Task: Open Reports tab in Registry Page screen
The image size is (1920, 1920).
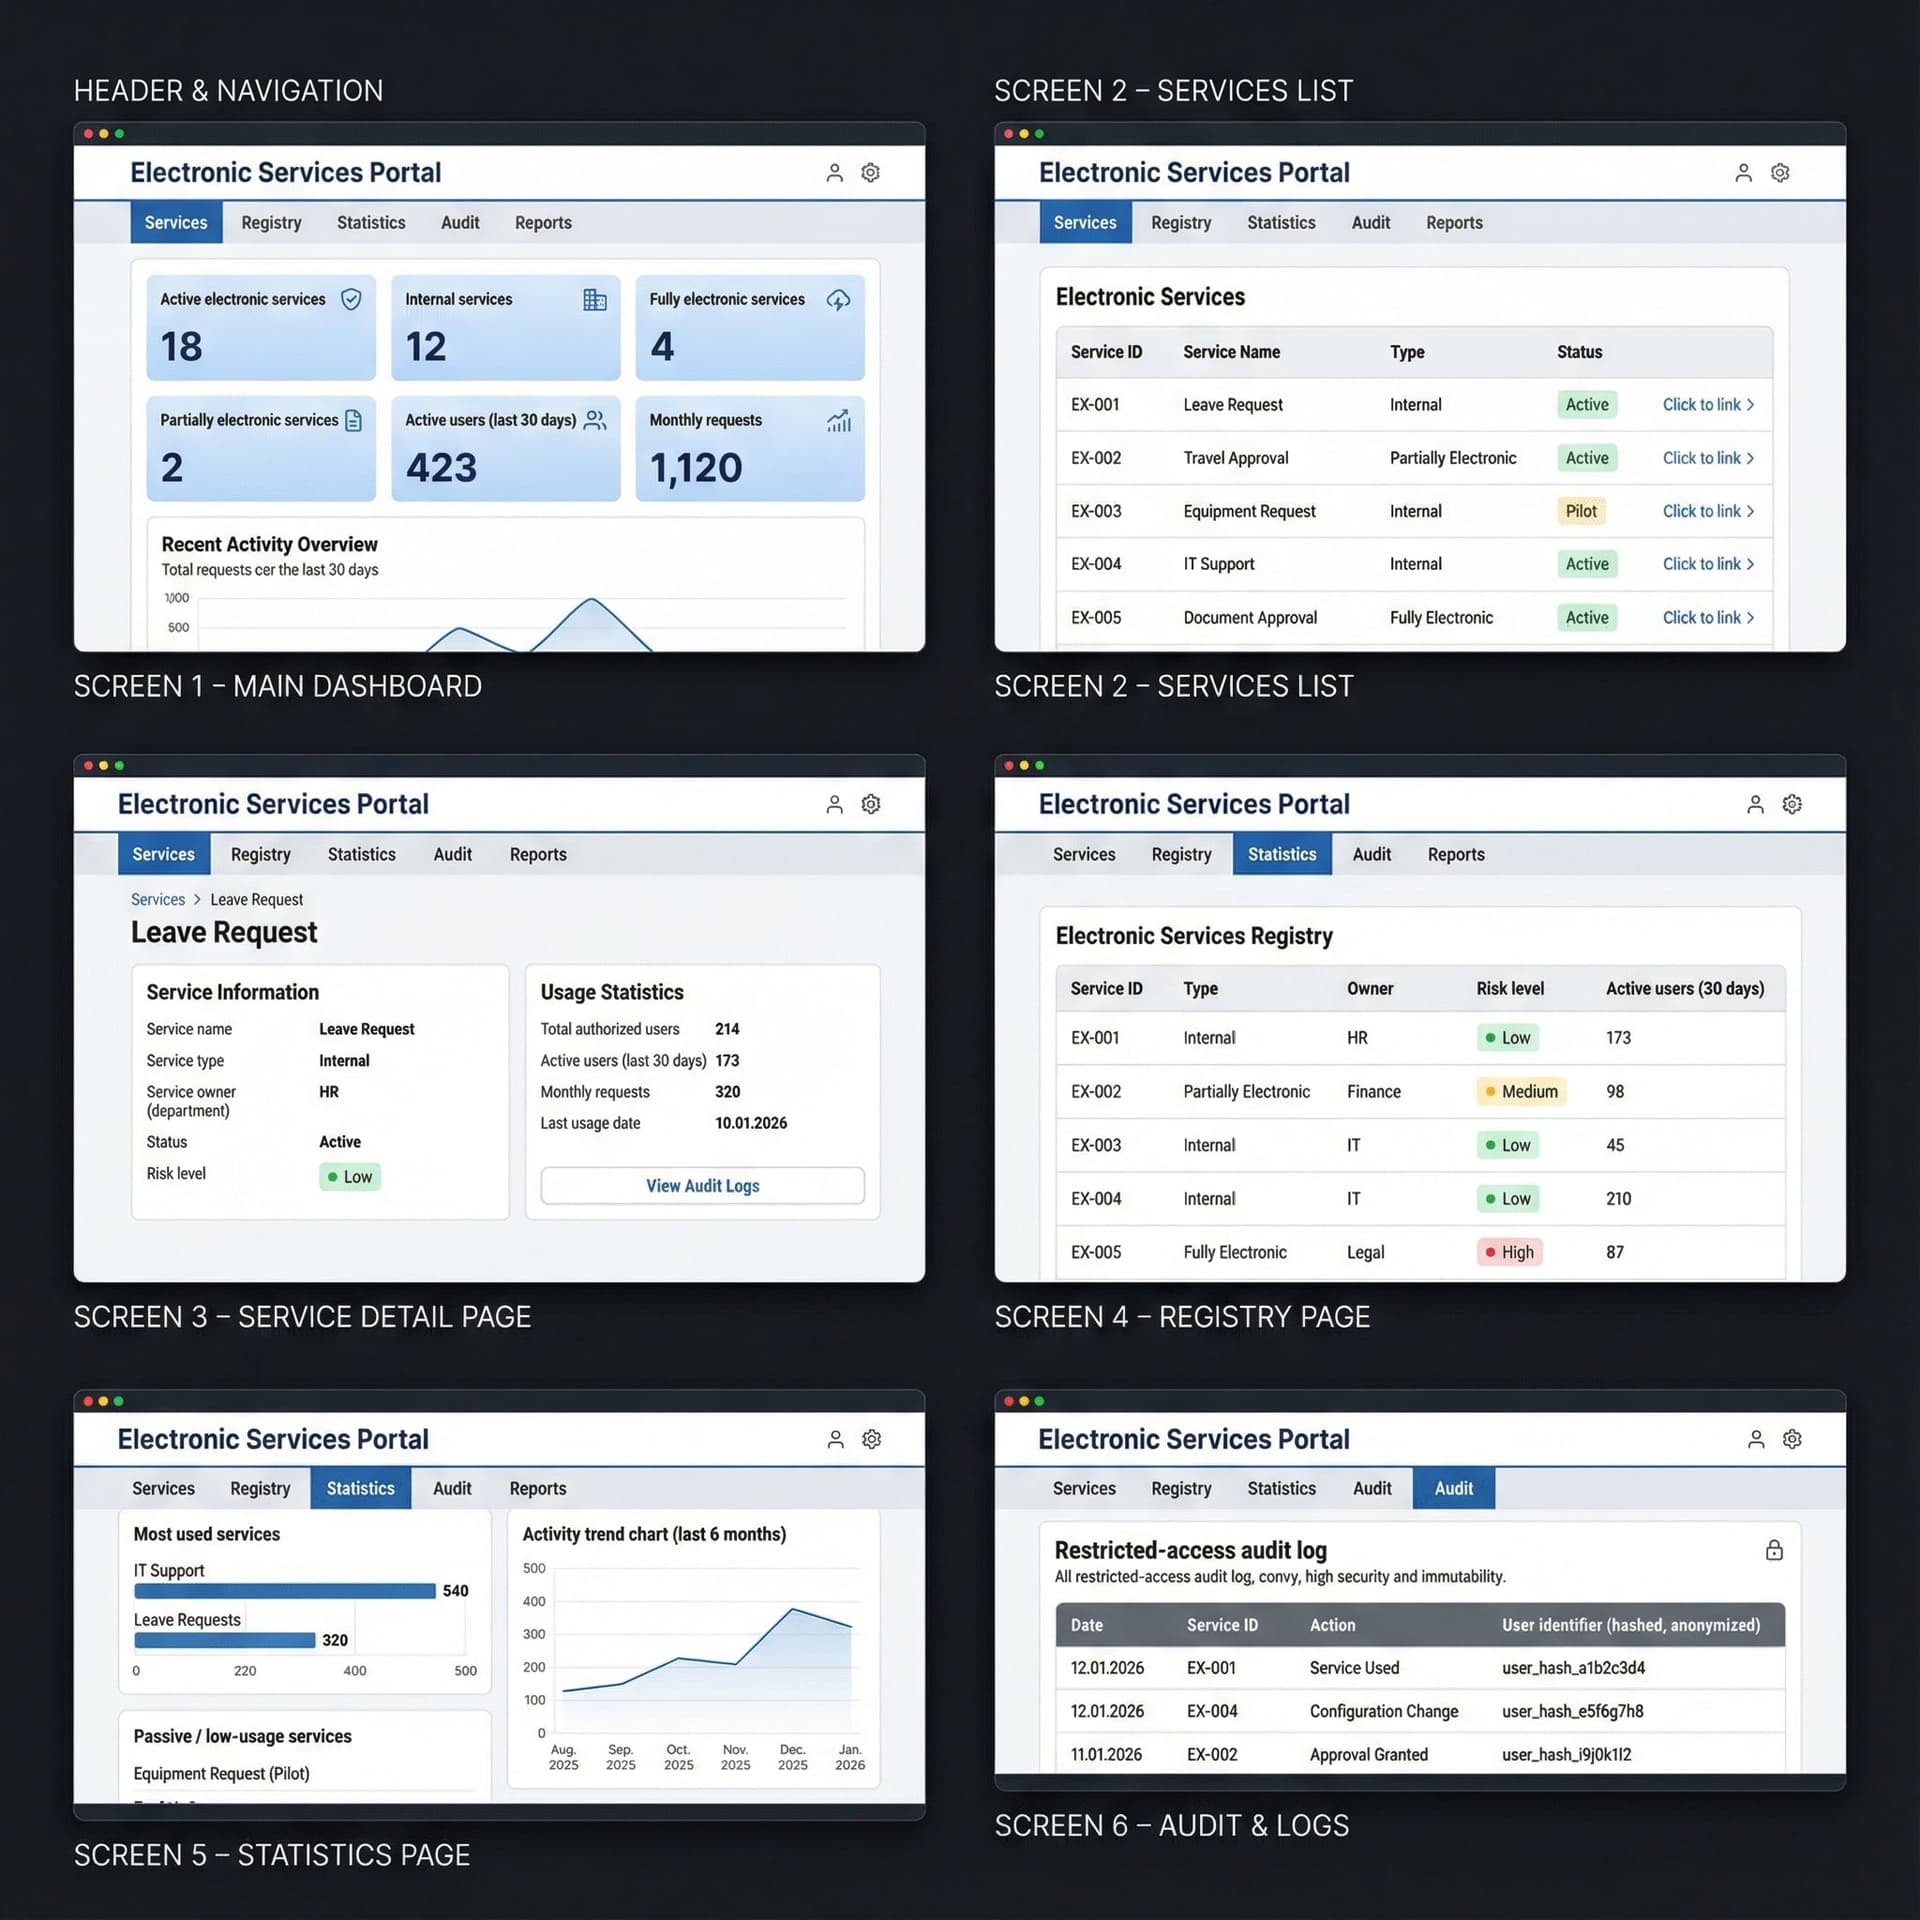Action: [1456, 854]
